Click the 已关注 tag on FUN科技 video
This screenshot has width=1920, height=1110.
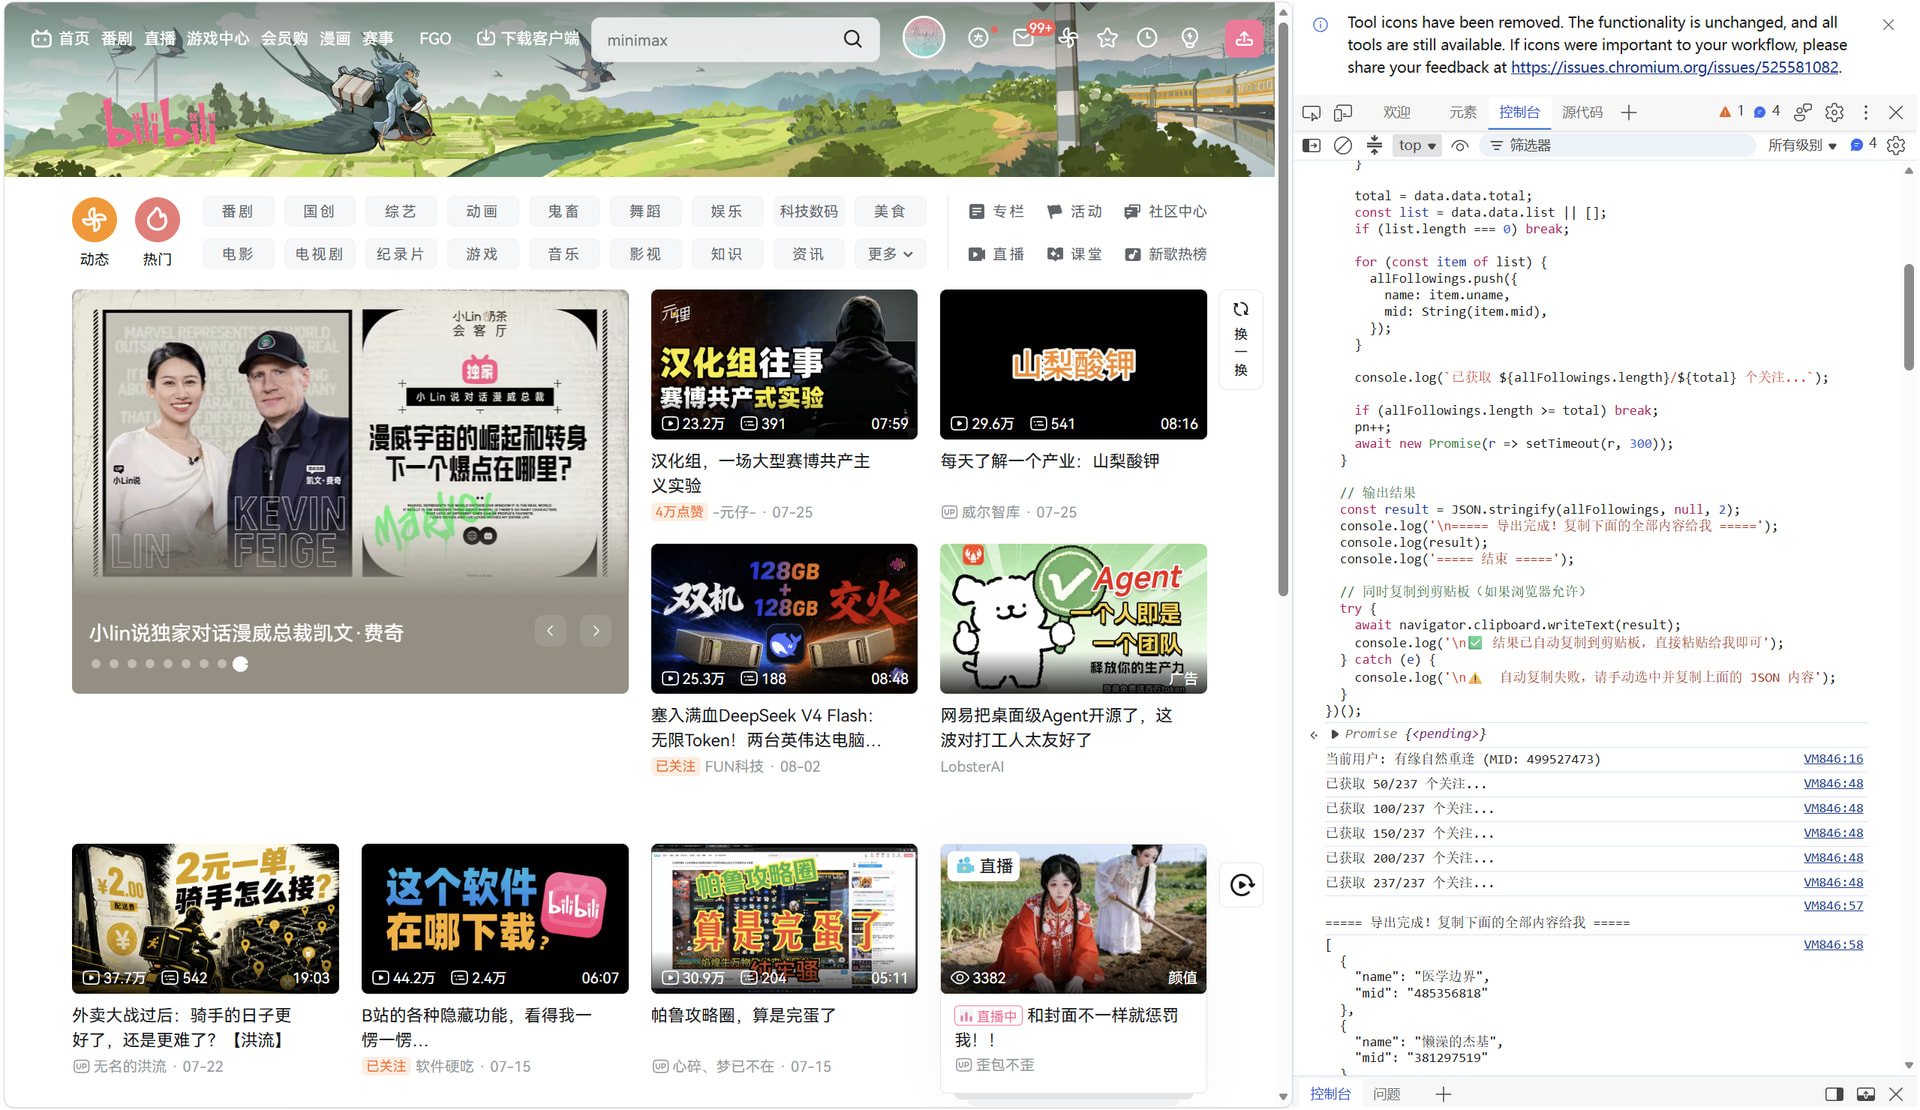click(x=675, y=767)
